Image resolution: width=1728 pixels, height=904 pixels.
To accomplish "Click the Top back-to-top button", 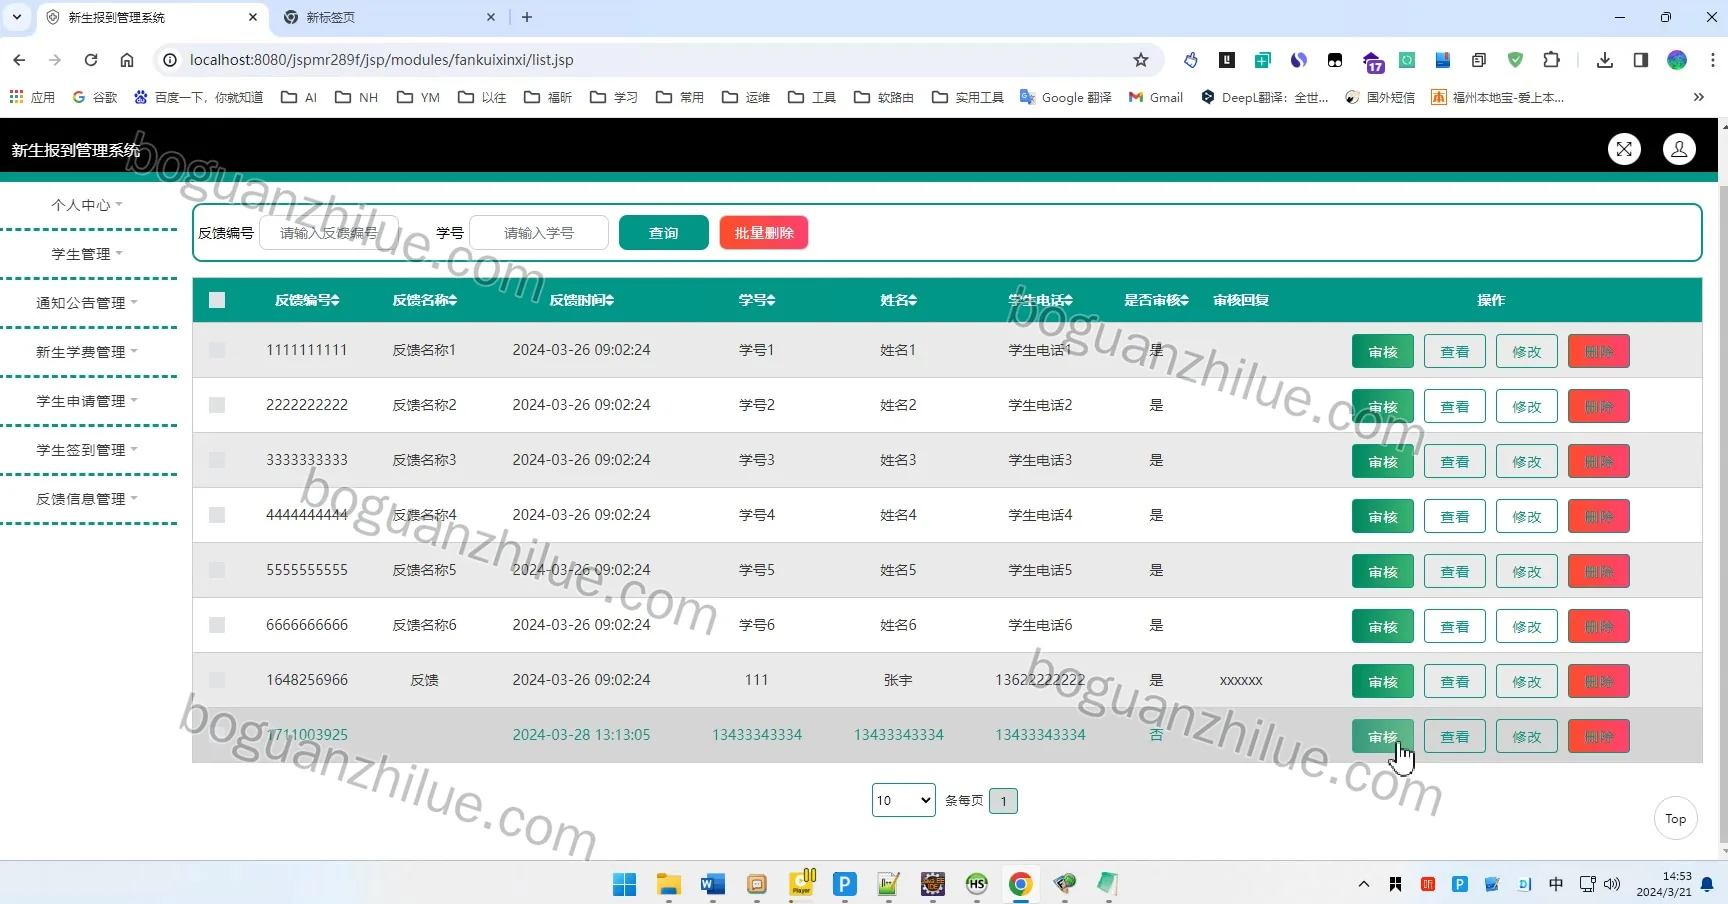I will point(1676,819).
